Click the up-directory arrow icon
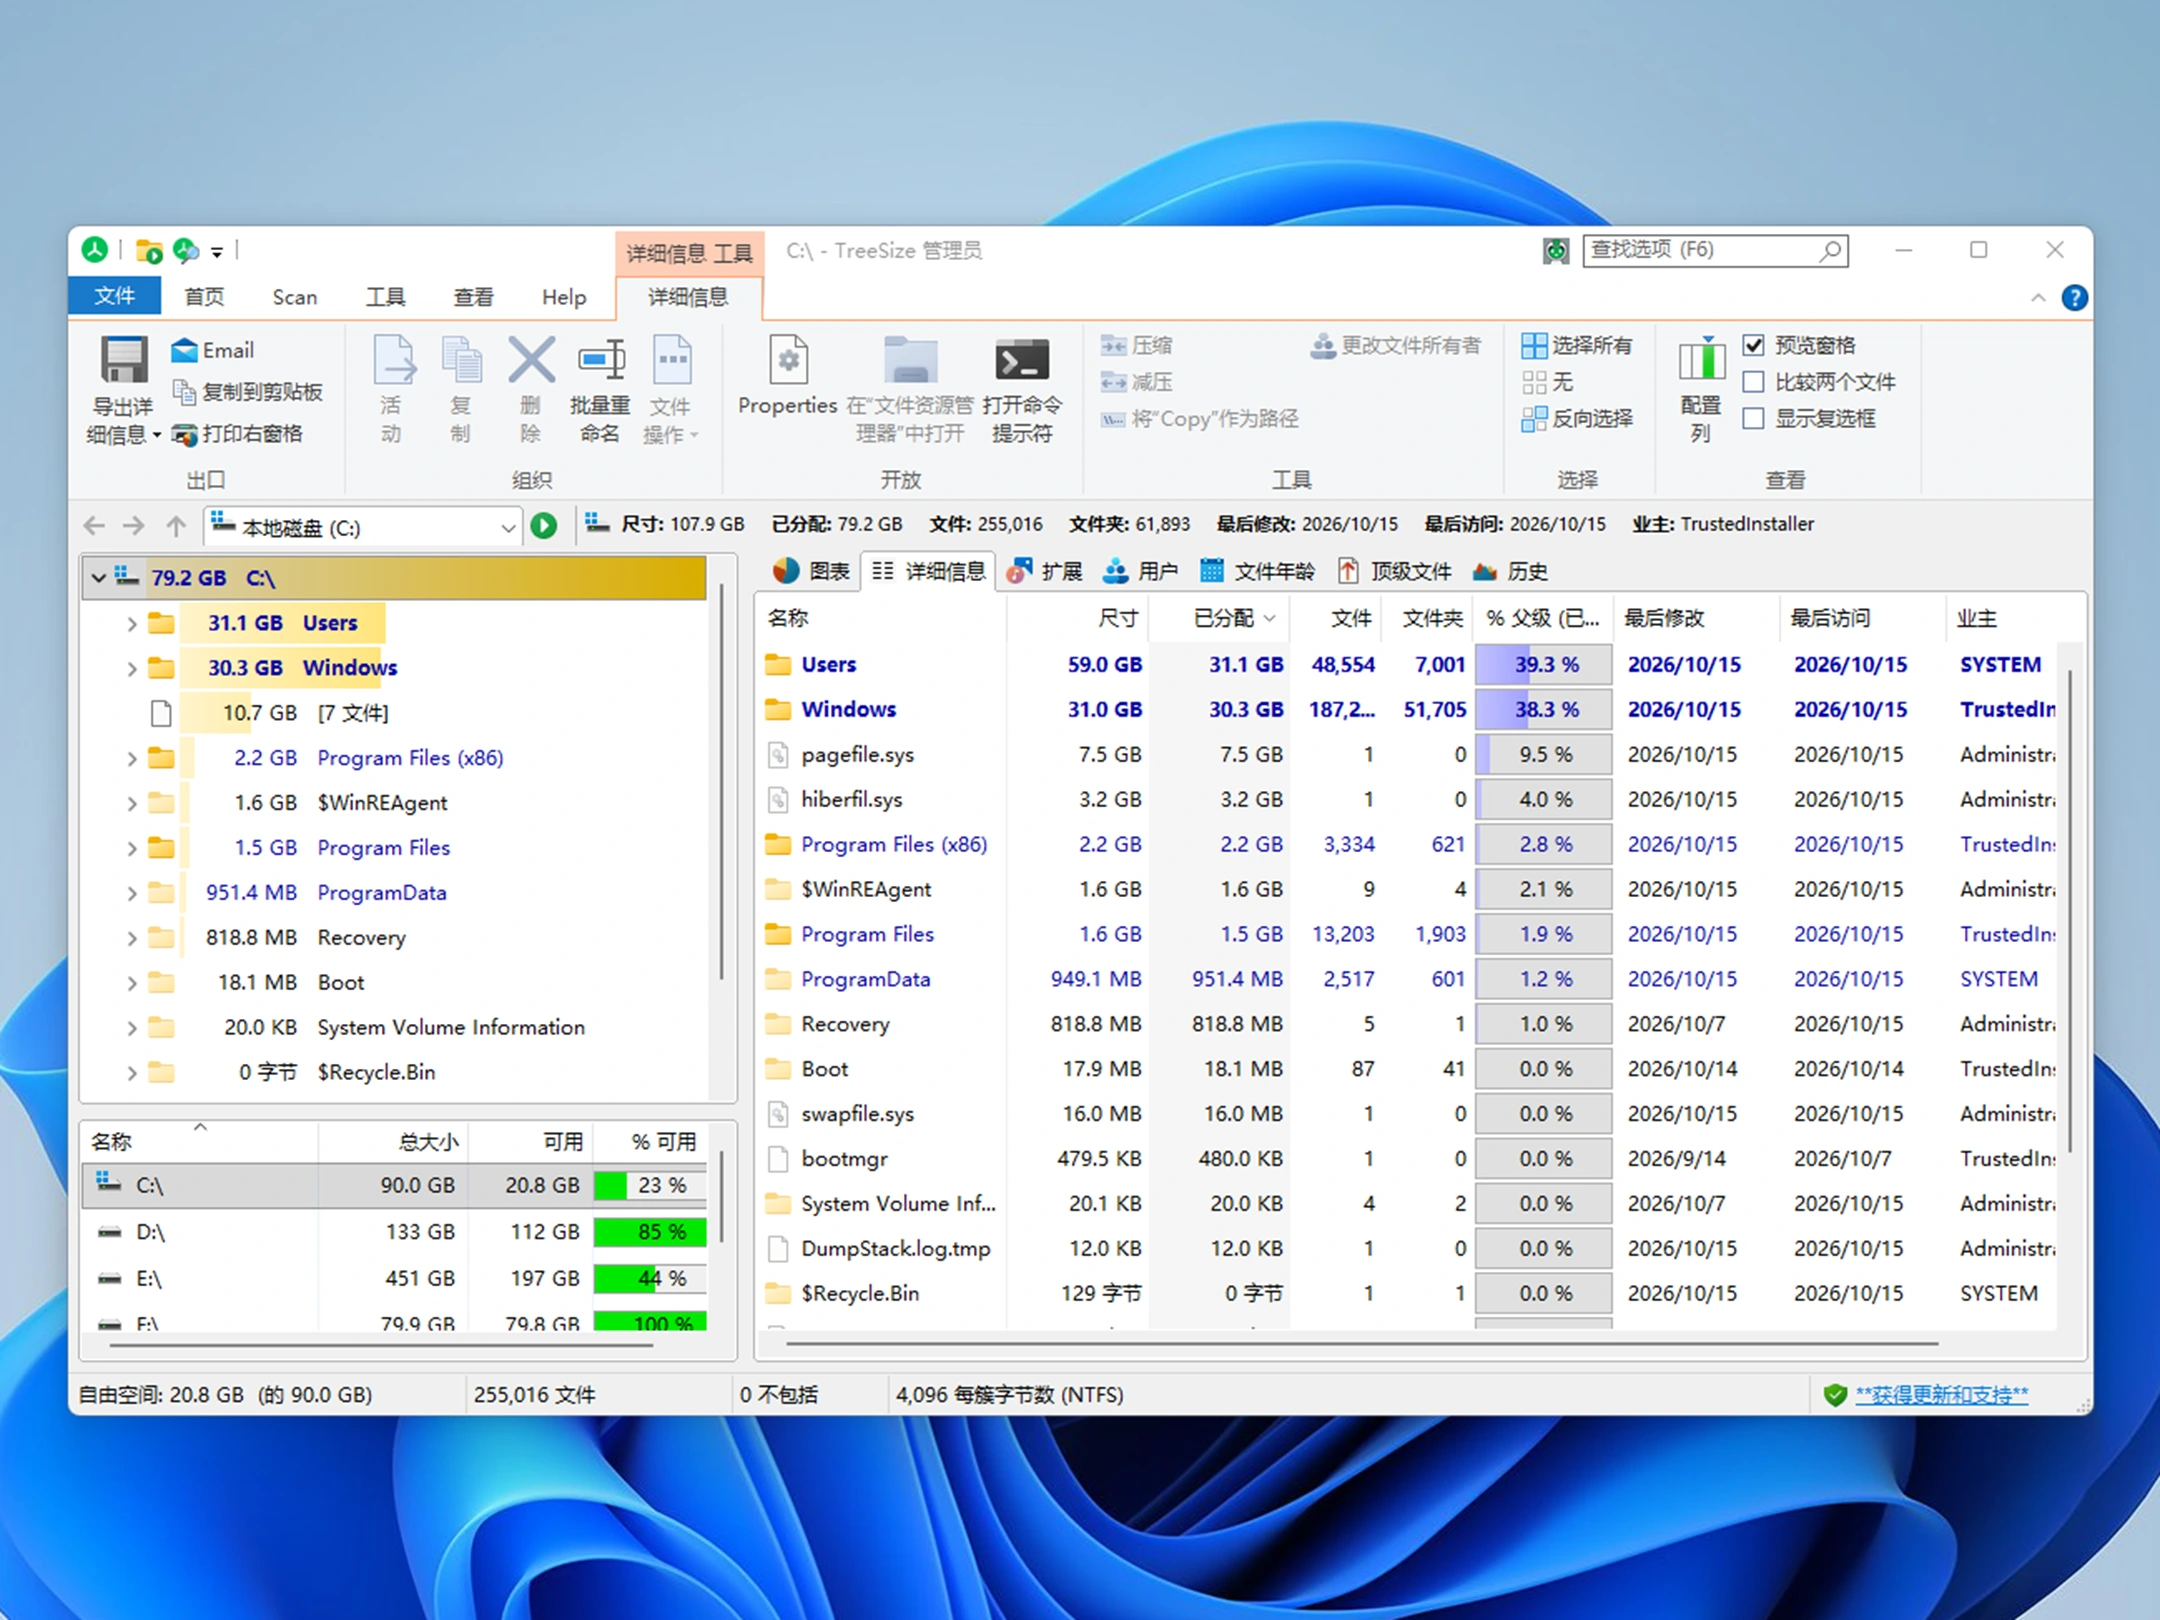This screenshot has width=2160, height=1620. pyautogui.click(x=176, y=526)
